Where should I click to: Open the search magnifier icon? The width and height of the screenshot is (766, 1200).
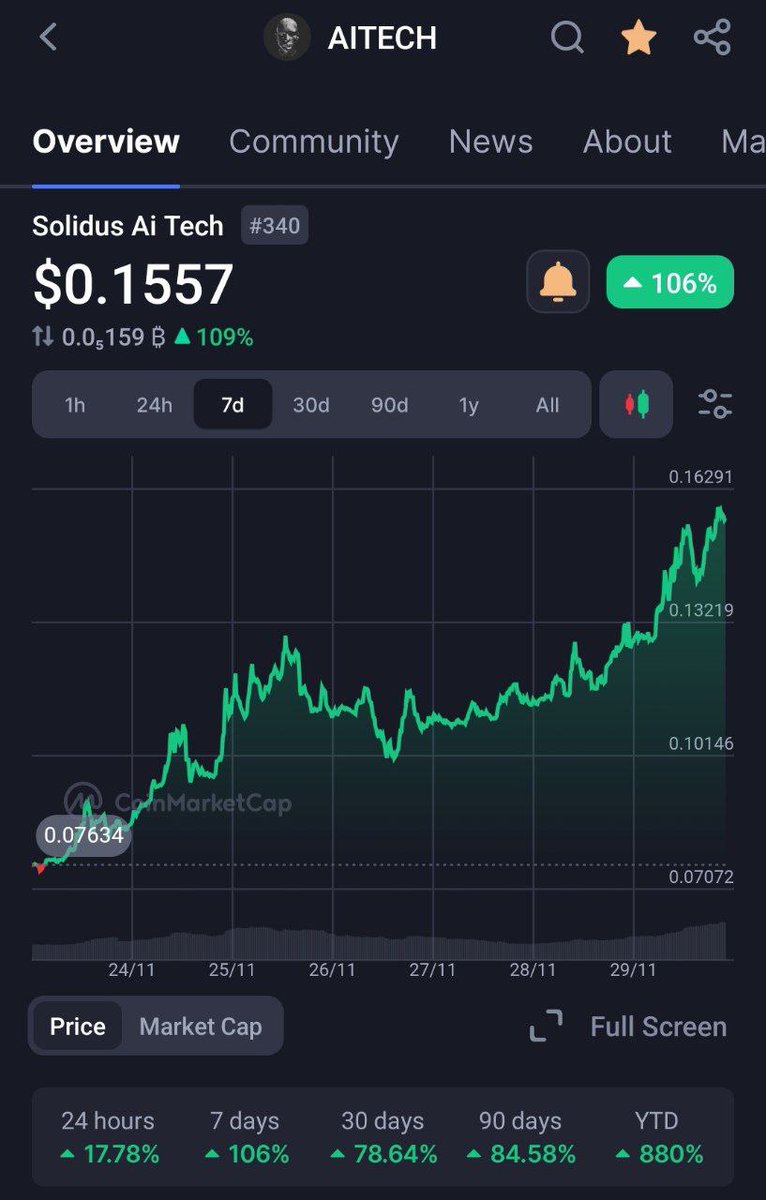(x=567, y=38)
